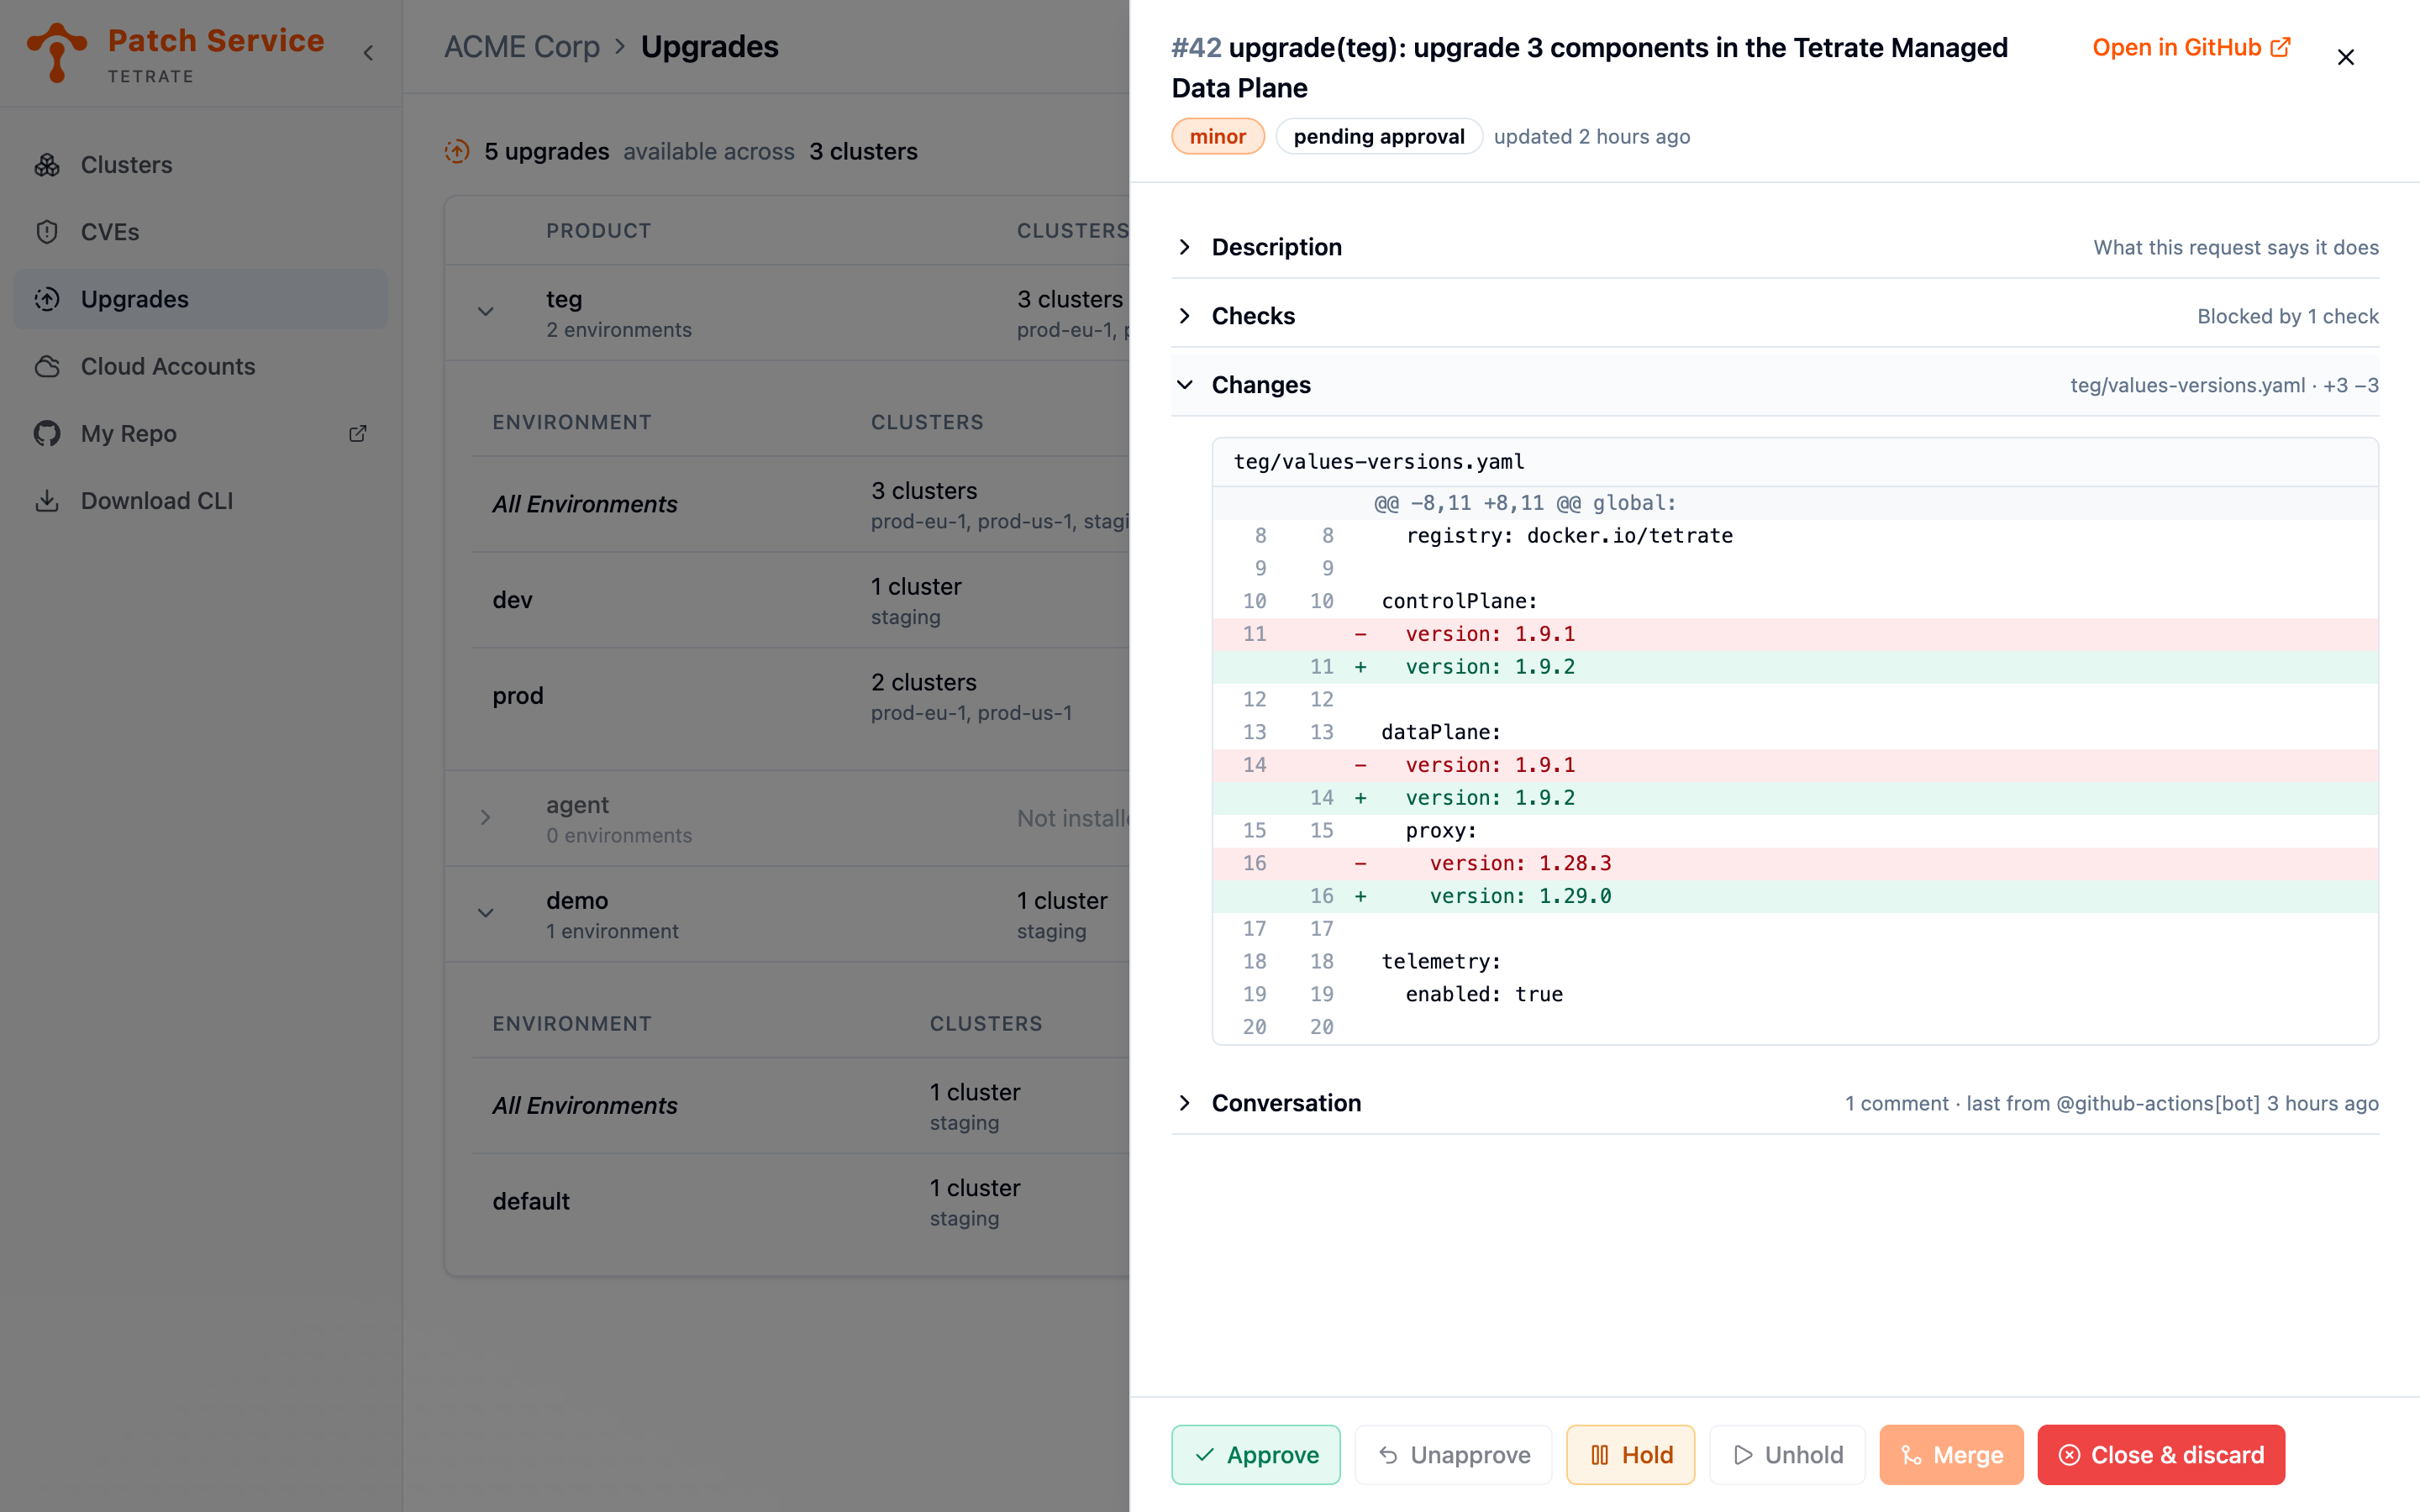
Task: Expand the Description section
Action: 1775,247
